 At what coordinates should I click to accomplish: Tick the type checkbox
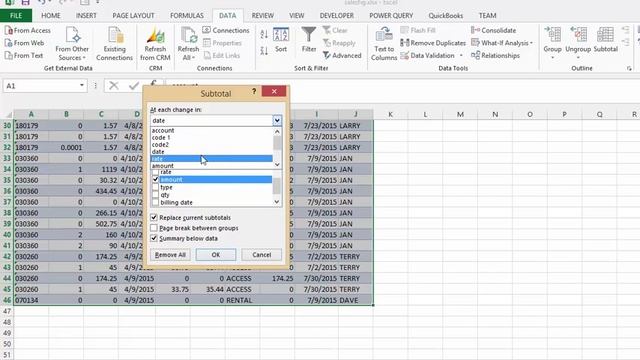tap(155, 187)
